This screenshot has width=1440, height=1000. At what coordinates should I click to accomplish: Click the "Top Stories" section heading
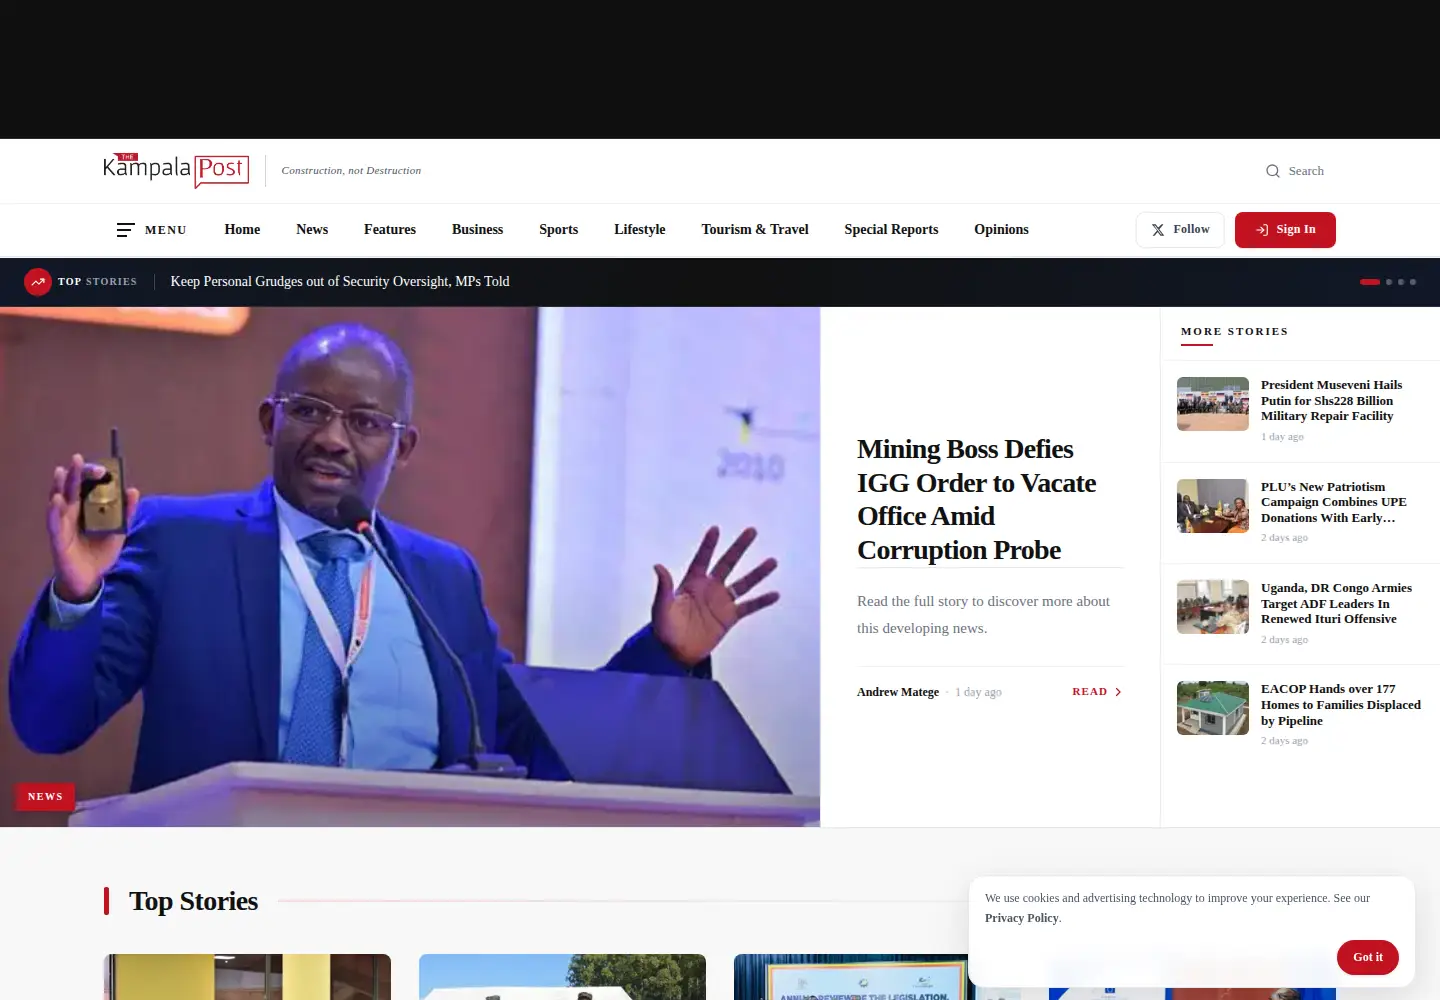pyautogui.click(x=193, y=901)
